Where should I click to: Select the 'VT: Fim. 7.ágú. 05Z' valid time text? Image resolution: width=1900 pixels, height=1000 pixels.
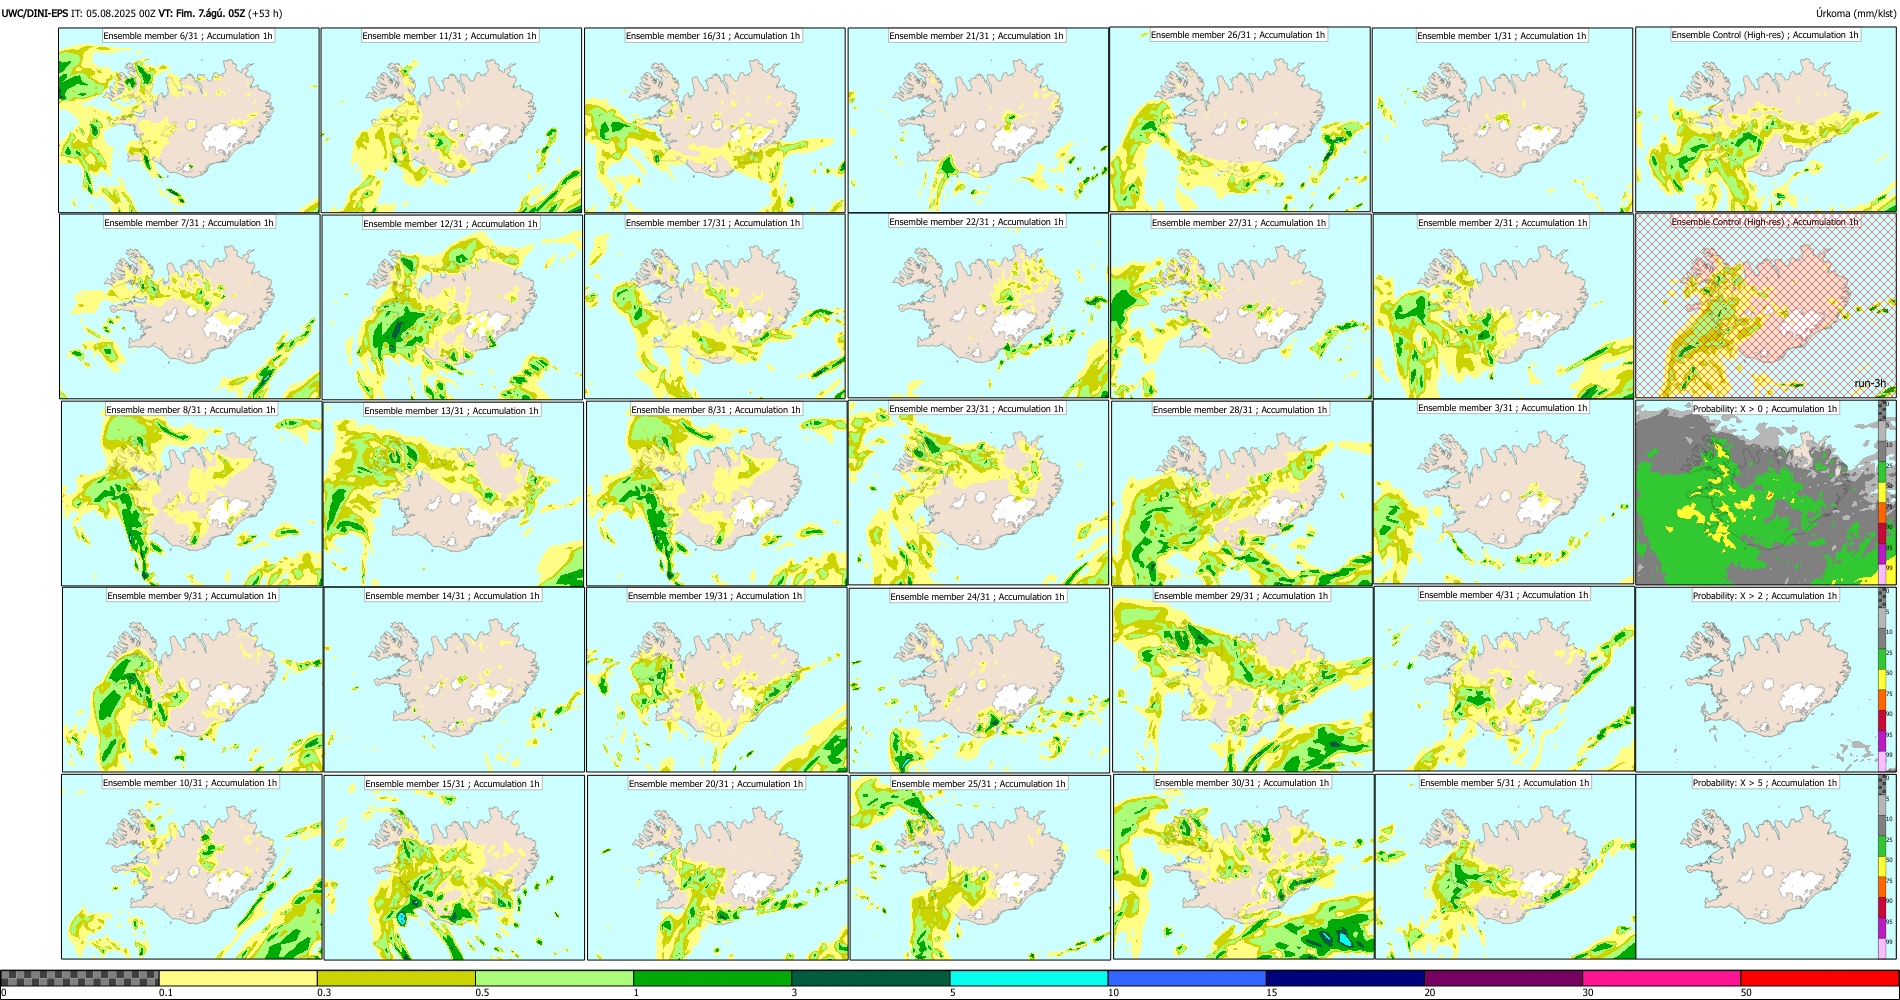[x=201, y=14]
